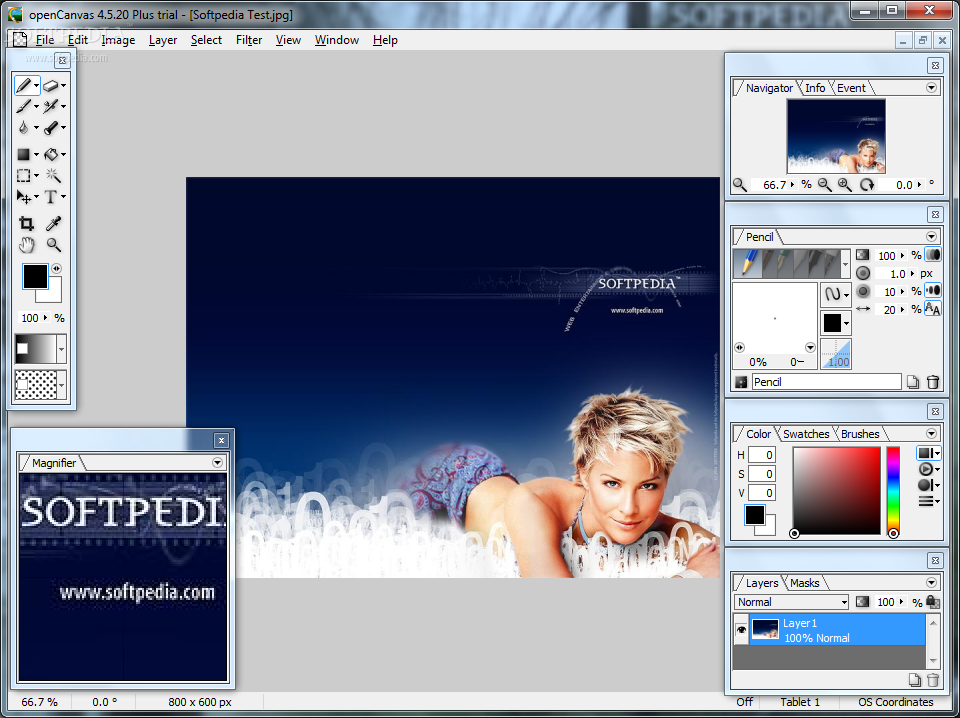Screen dimensions: 960x718
Task: Click the foreground color swatch in Color panel
Action: (x=754, y=515)
